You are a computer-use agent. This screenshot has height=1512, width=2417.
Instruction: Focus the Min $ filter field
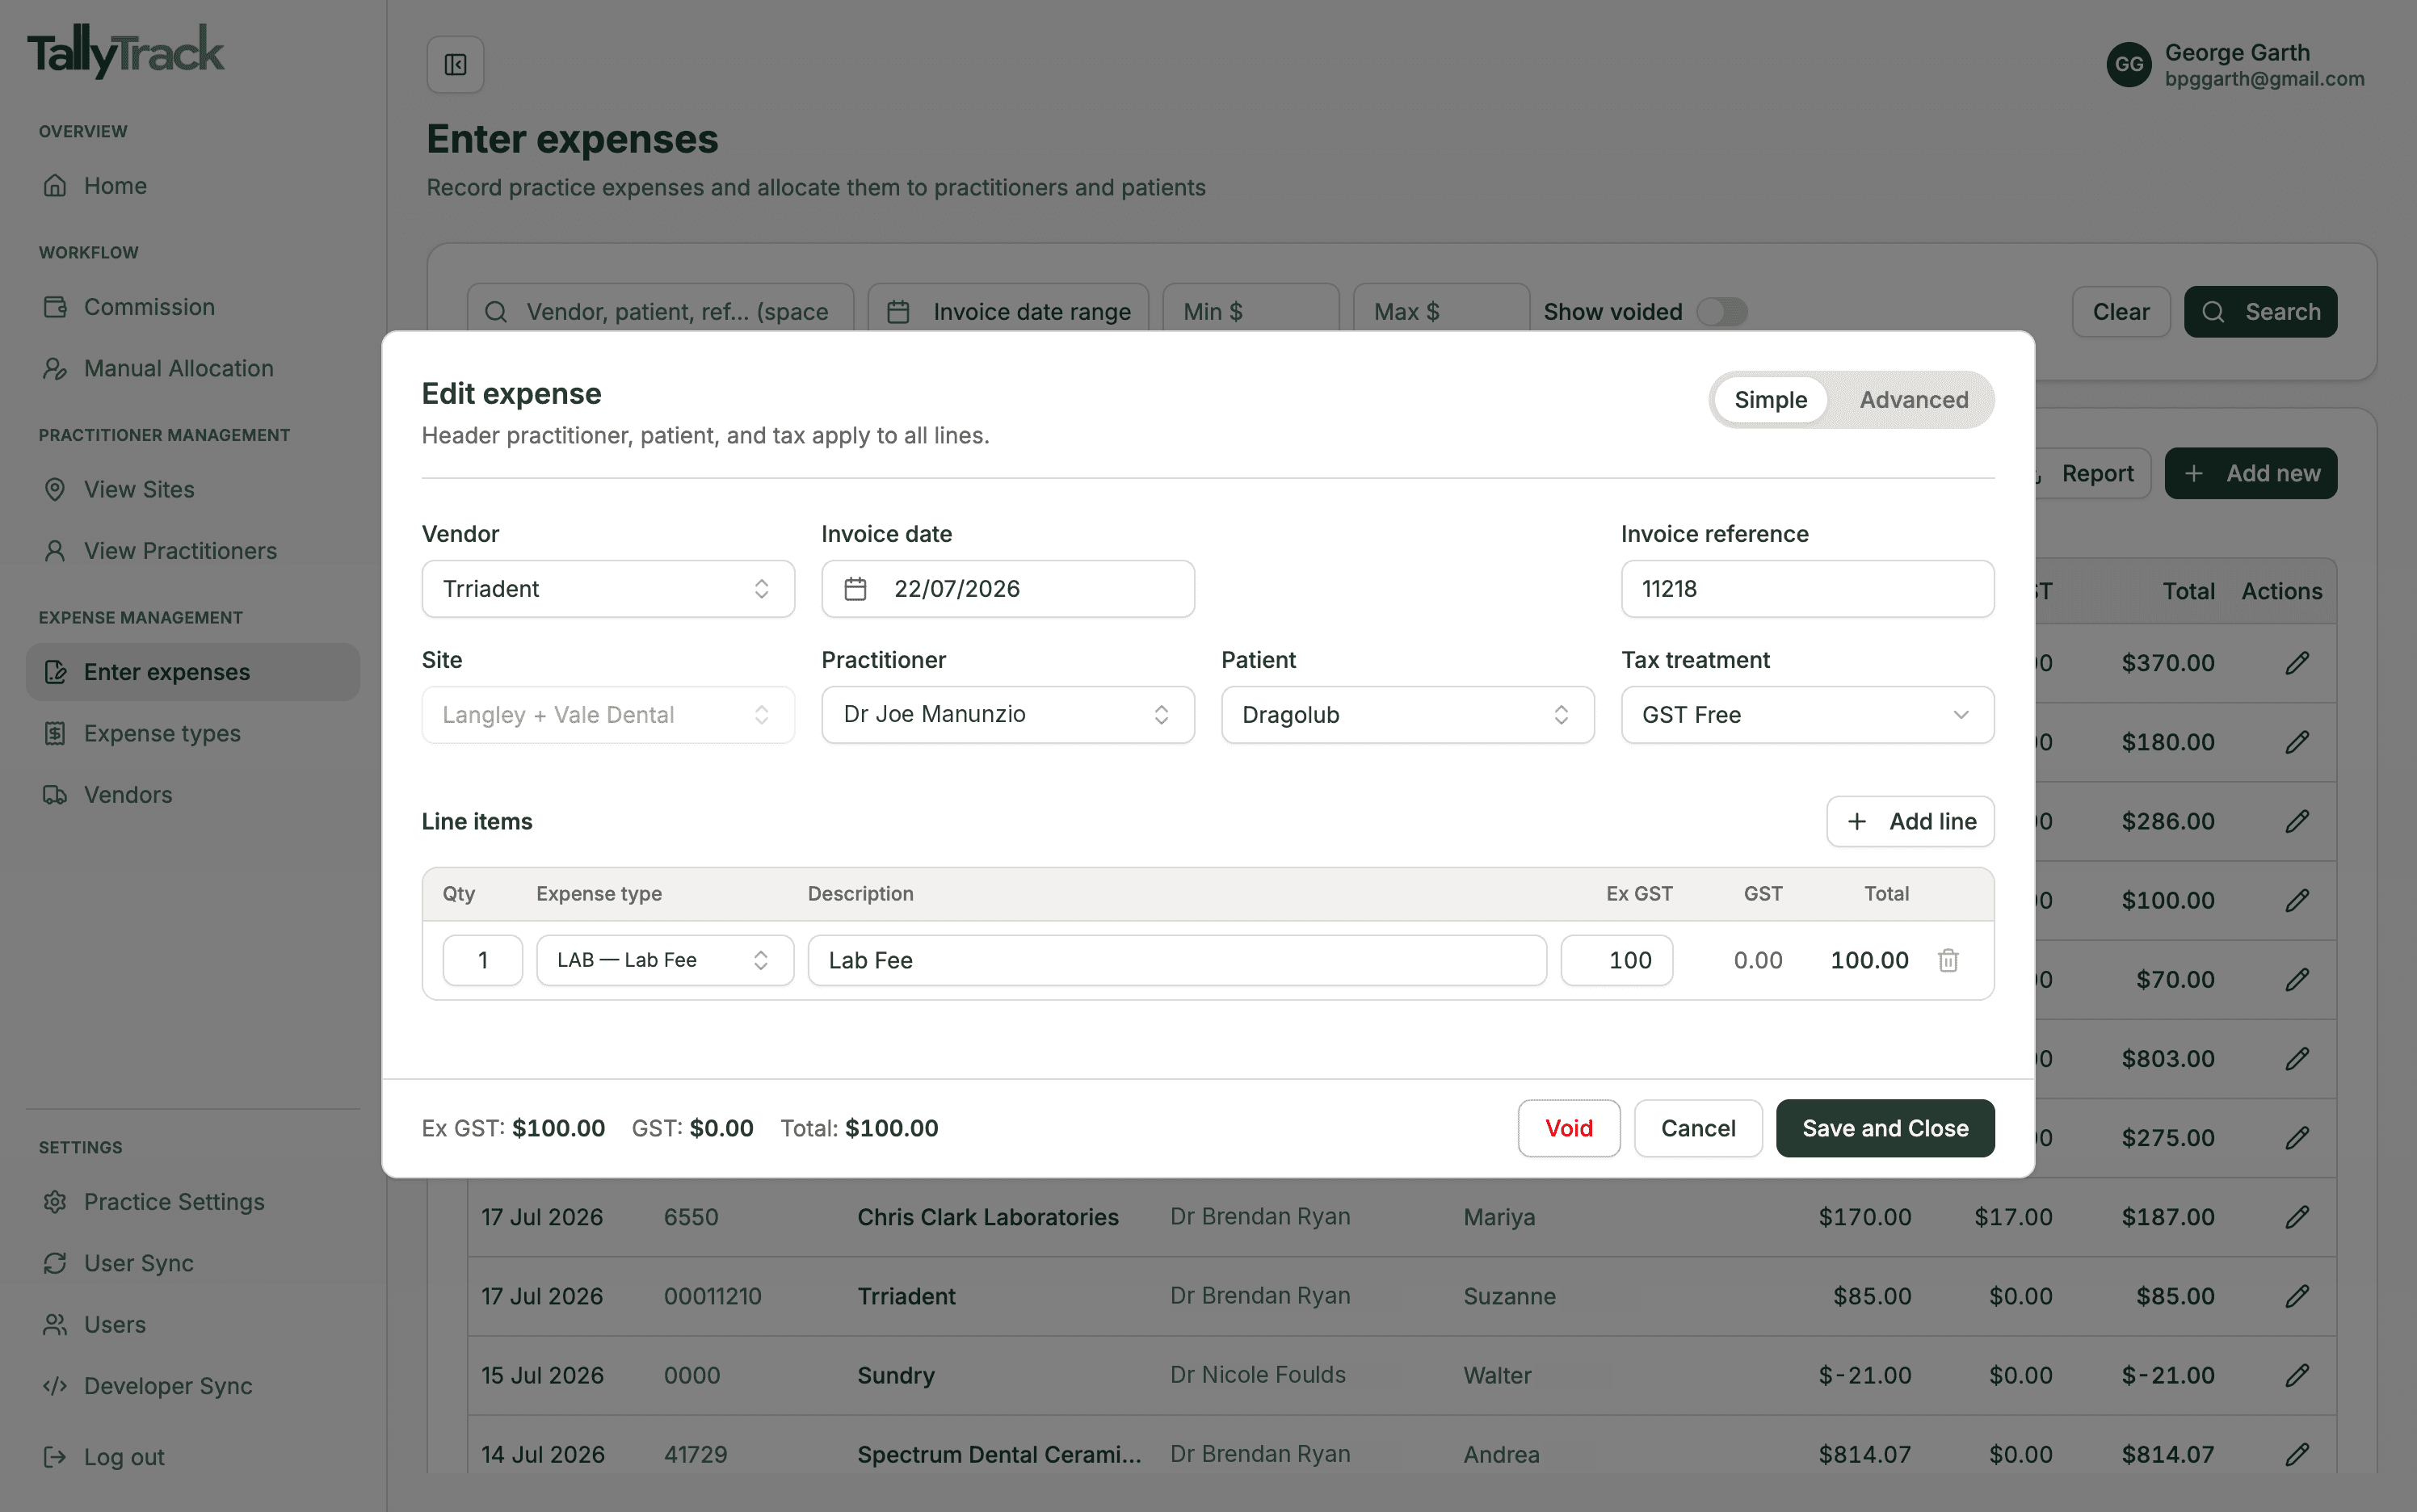[1250, 312]
